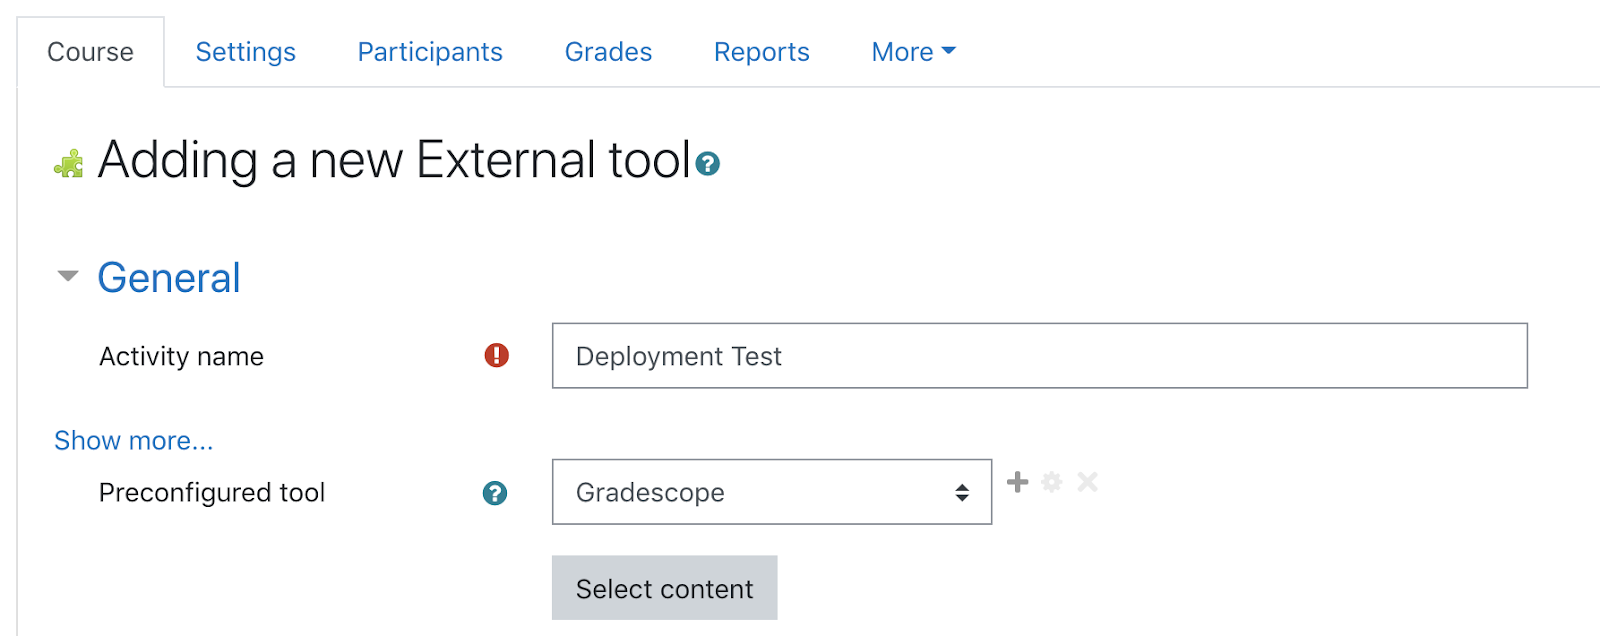Click the red required icon beside Activity name
Screen dimensions: 1600x636
coord(497,355)
